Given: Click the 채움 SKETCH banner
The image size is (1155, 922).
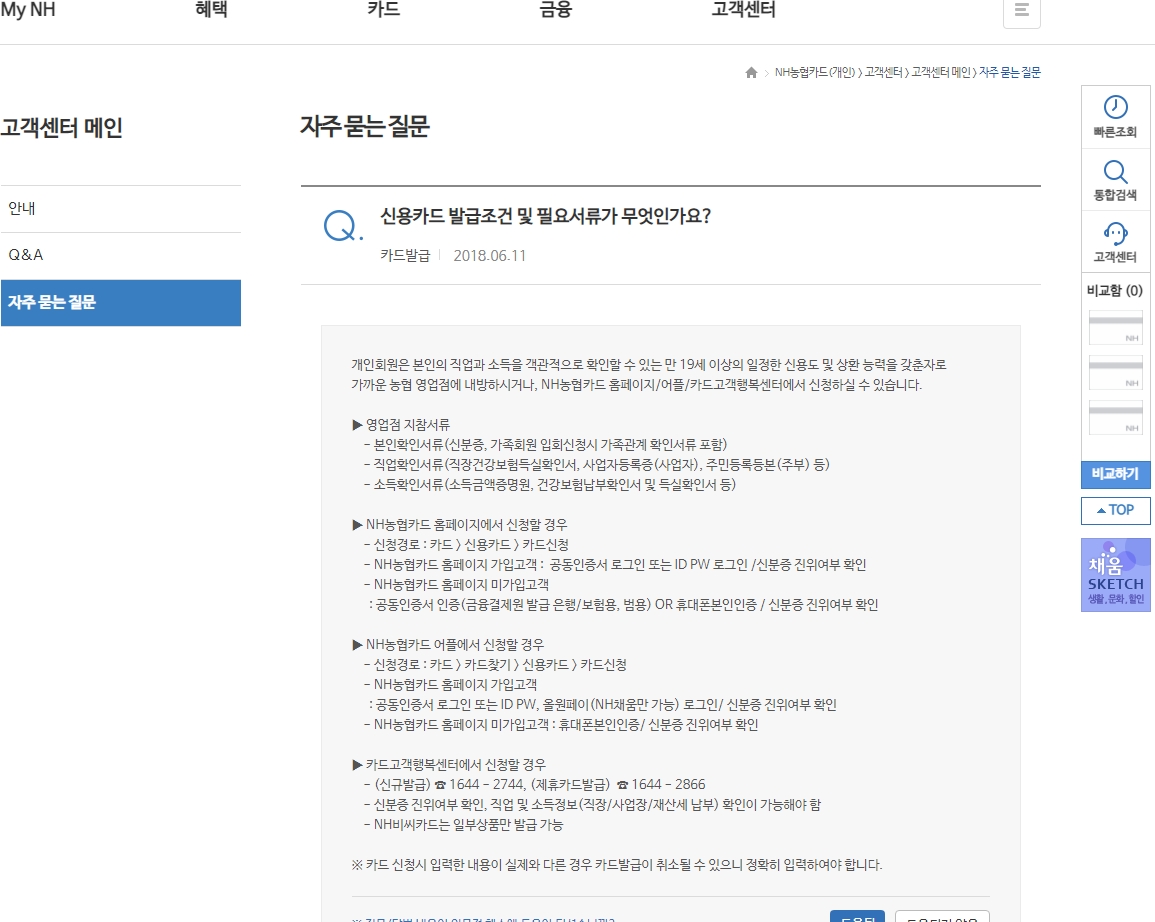Looking at the screenshot, I should click(1115, 574).
